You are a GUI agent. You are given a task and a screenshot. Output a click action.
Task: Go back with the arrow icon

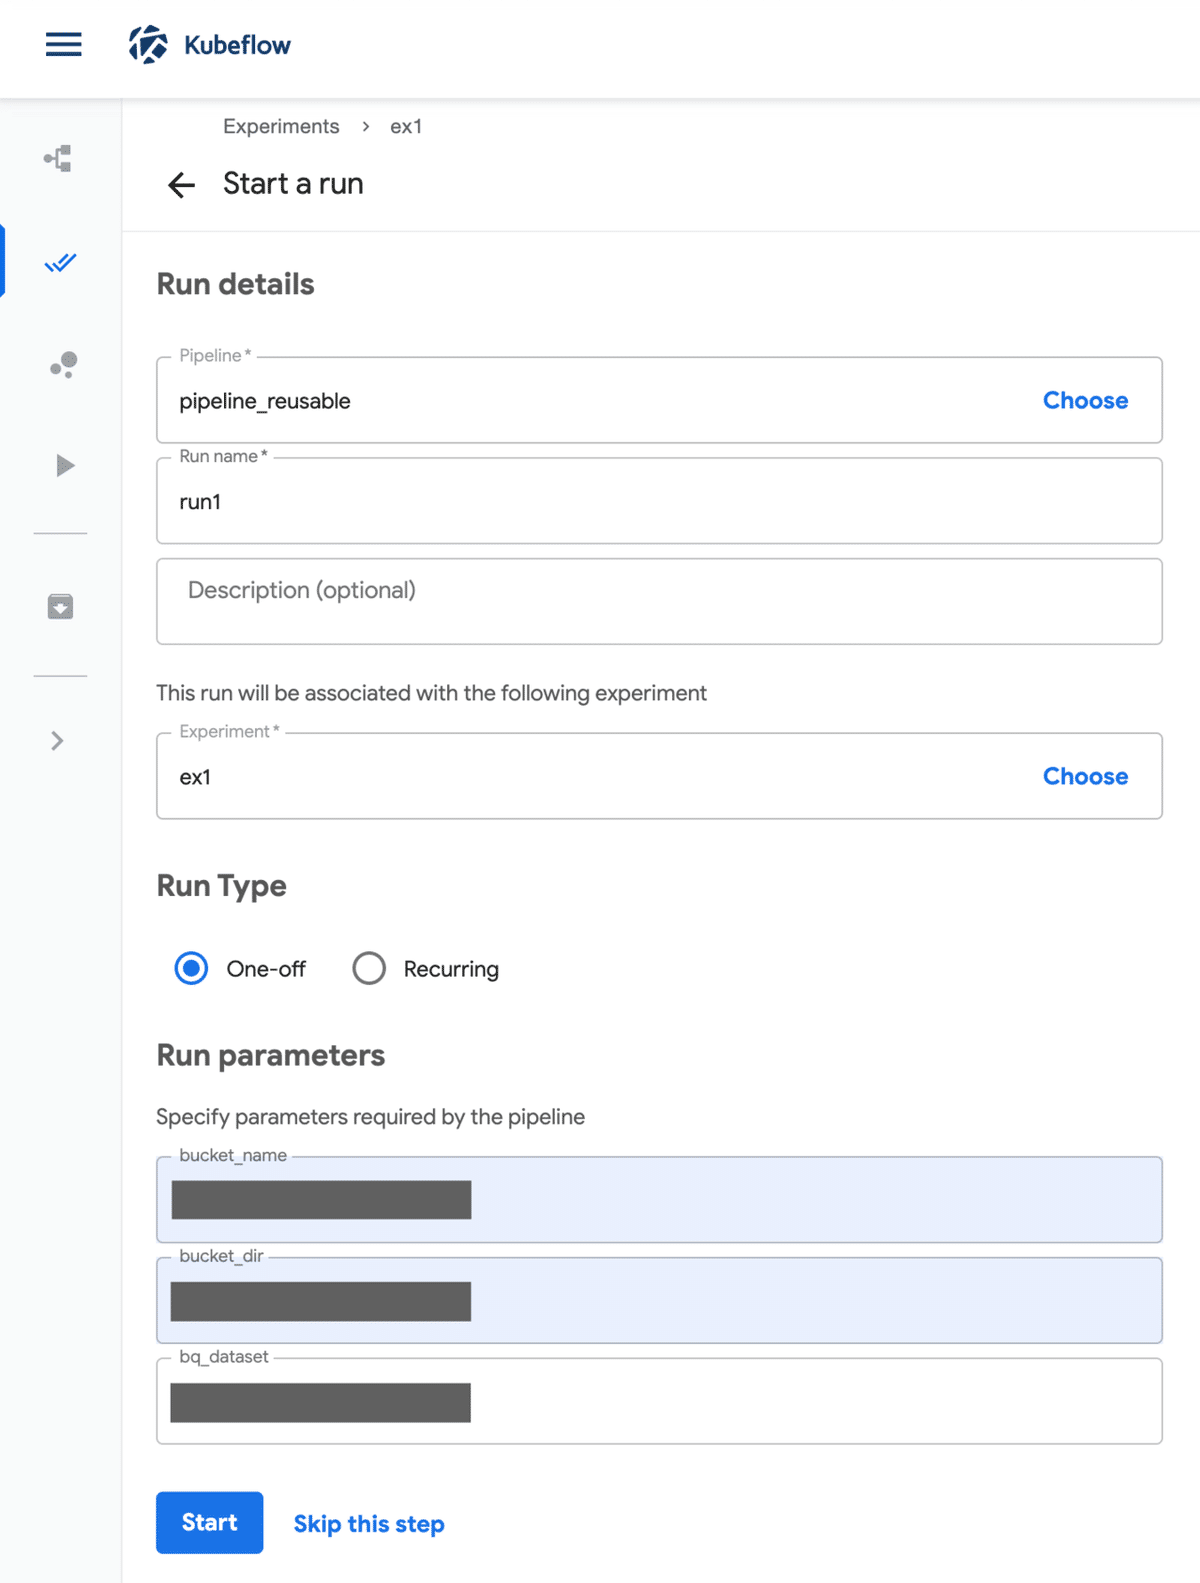point(181,185)
